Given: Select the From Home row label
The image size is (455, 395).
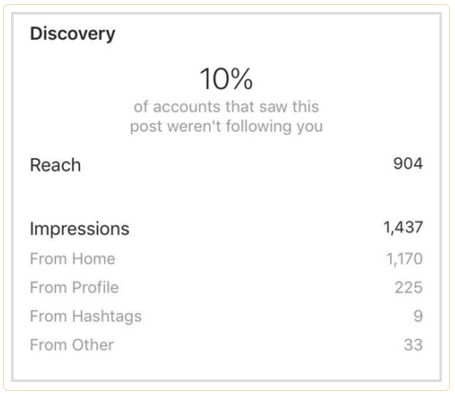Looking at the screenshot, I should pyautogui.click(x=72, y=259).
